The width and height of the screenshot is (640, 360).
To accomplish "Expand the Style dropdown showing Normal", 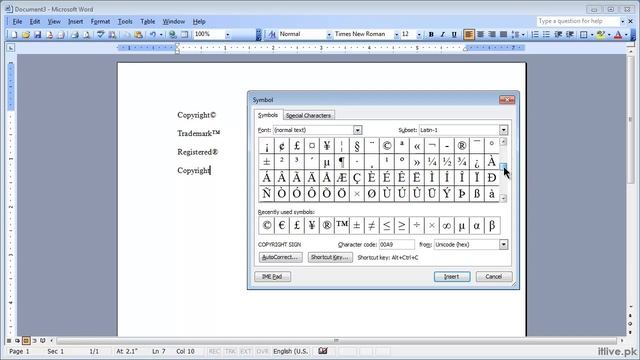I will (x=329, y=35).
